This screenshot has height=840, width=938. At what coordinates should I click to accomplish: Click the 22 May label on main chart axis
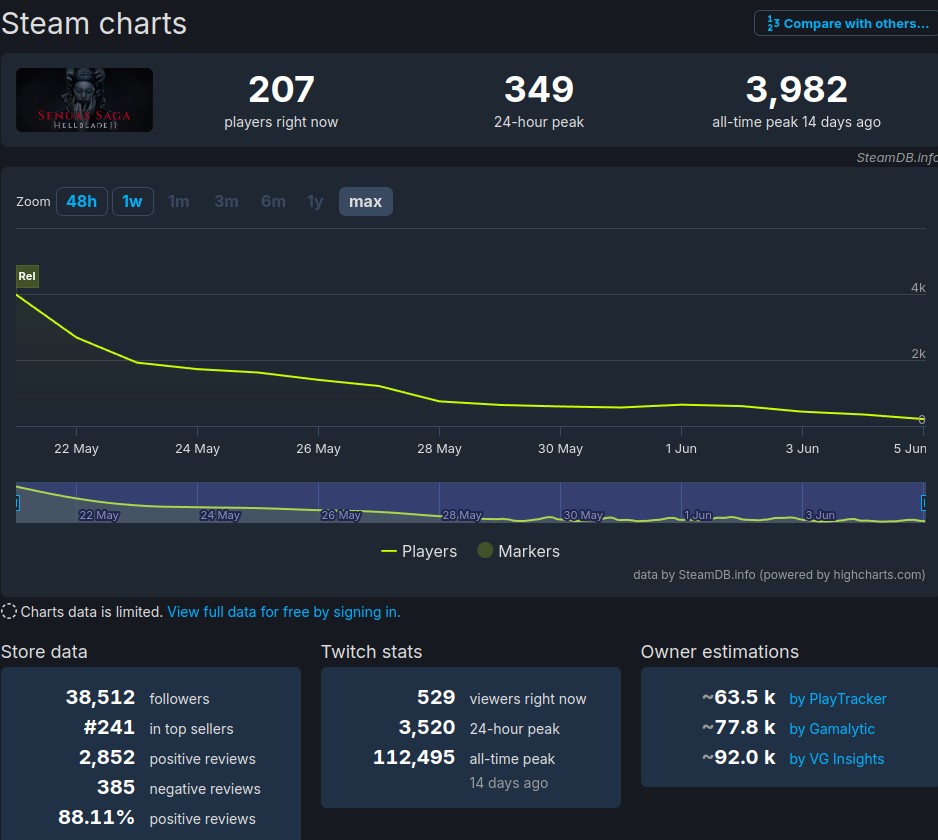coord(77,449)
